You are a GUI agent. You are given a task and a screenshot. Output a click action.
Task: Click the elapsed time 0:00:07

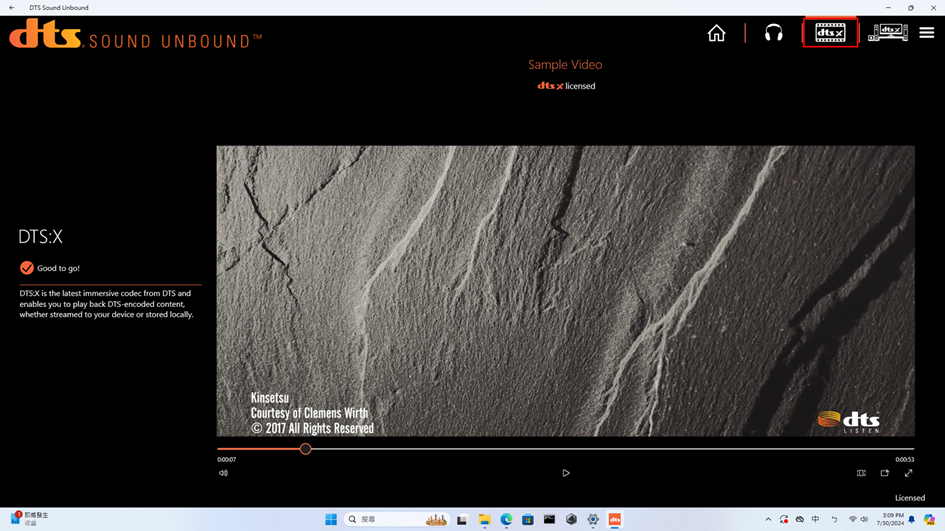(x=227, y=459)
